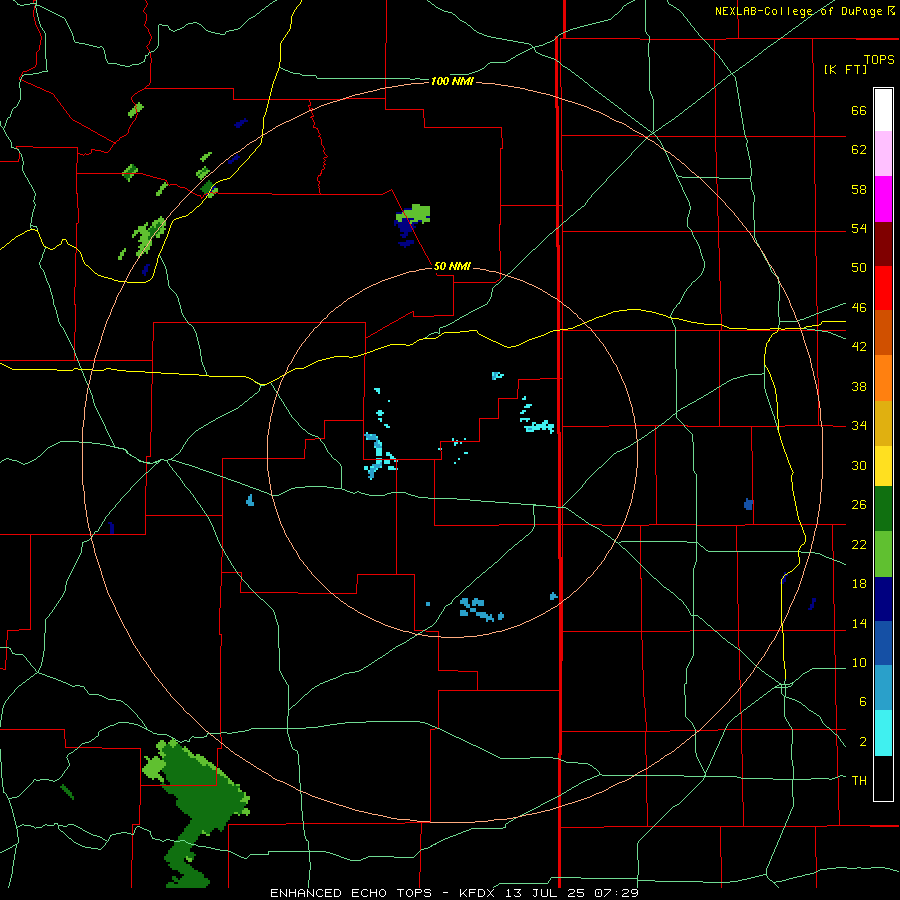Click the light pink legend swatch
This screenshot has height=900, width=900.
[x=883, y=153]
